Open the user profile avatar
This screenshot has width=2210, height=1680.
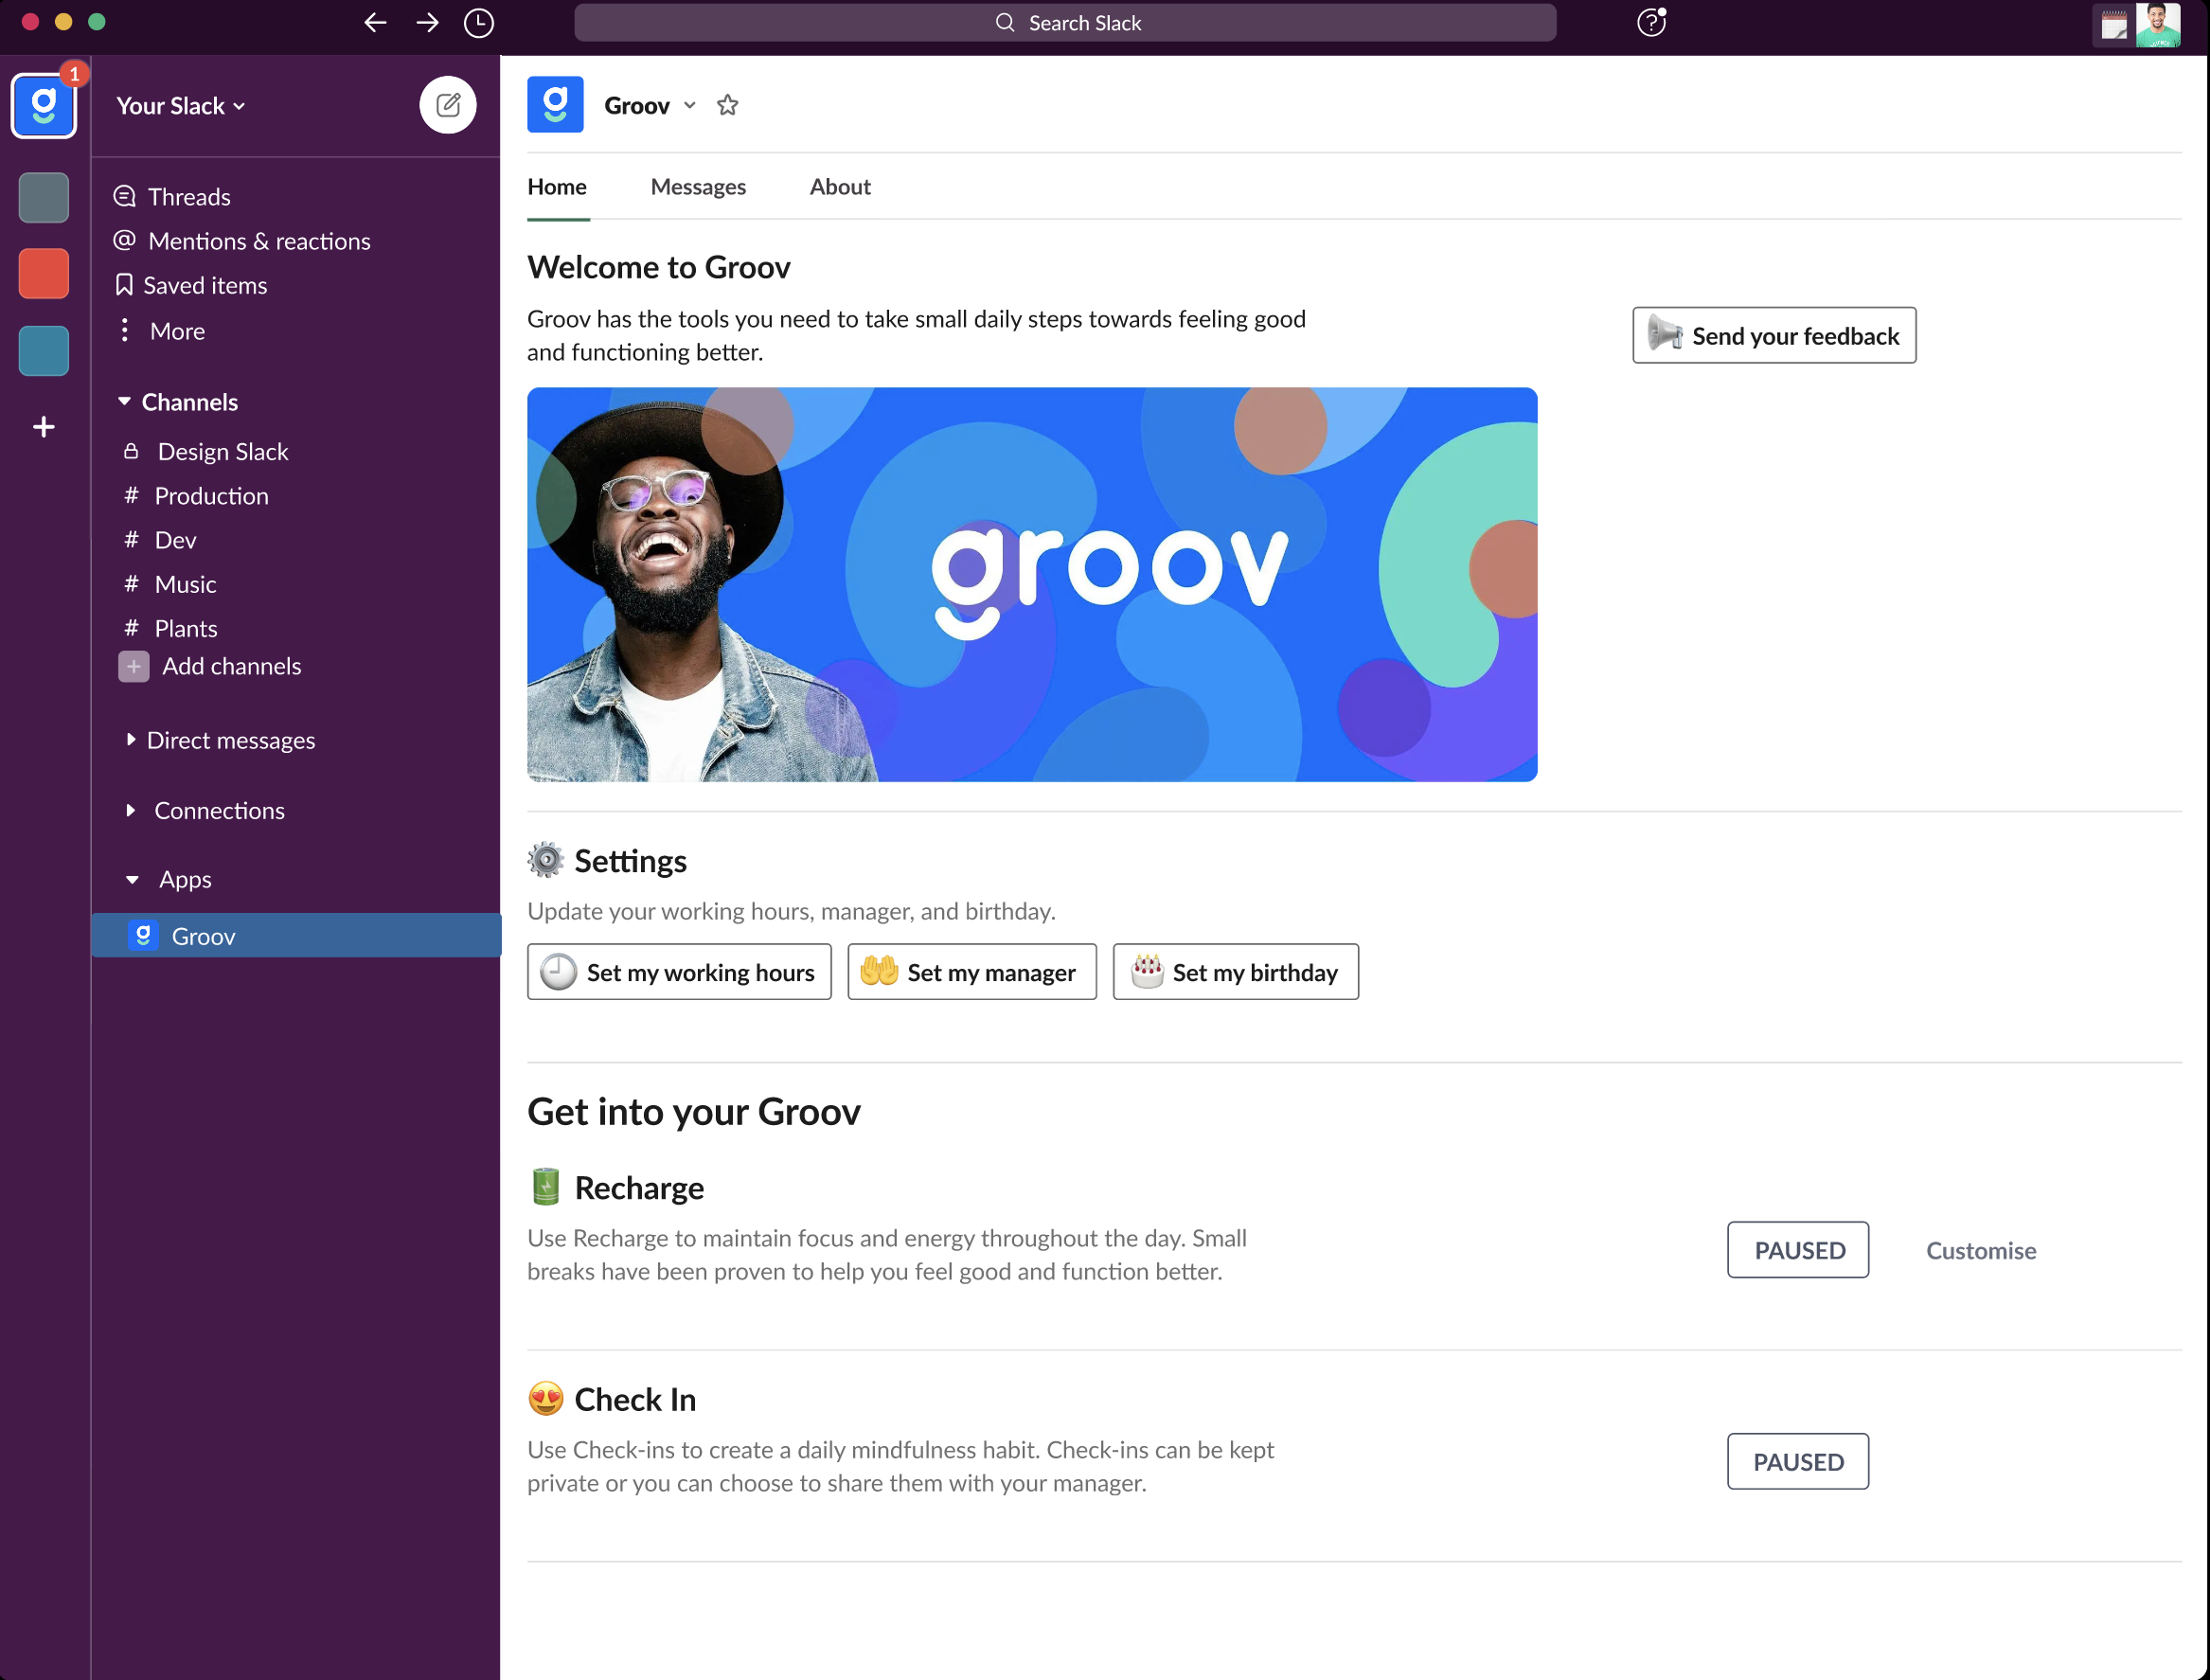pyautogui.click(x=2157, y=23)
